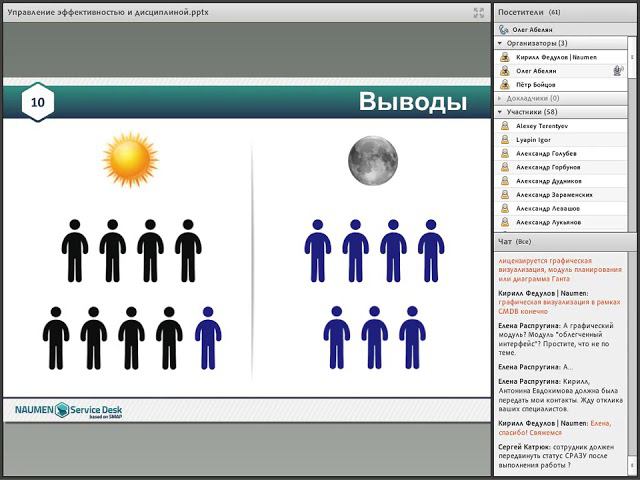Screen dimensions: 640x480
Task: Click the participant icon of Александр Горбунов
Action: [x=505, y=167]
